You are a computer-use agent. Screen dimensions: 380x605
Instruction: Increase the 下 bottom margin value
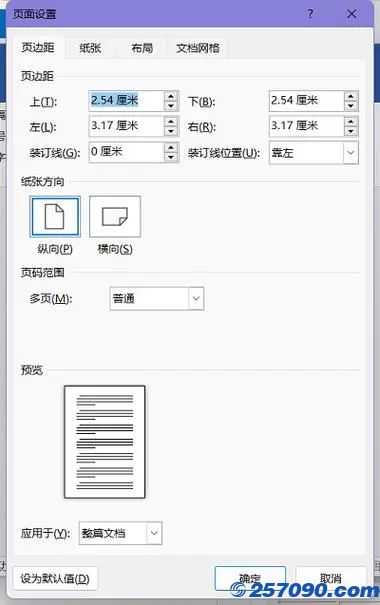pos(351,96)
